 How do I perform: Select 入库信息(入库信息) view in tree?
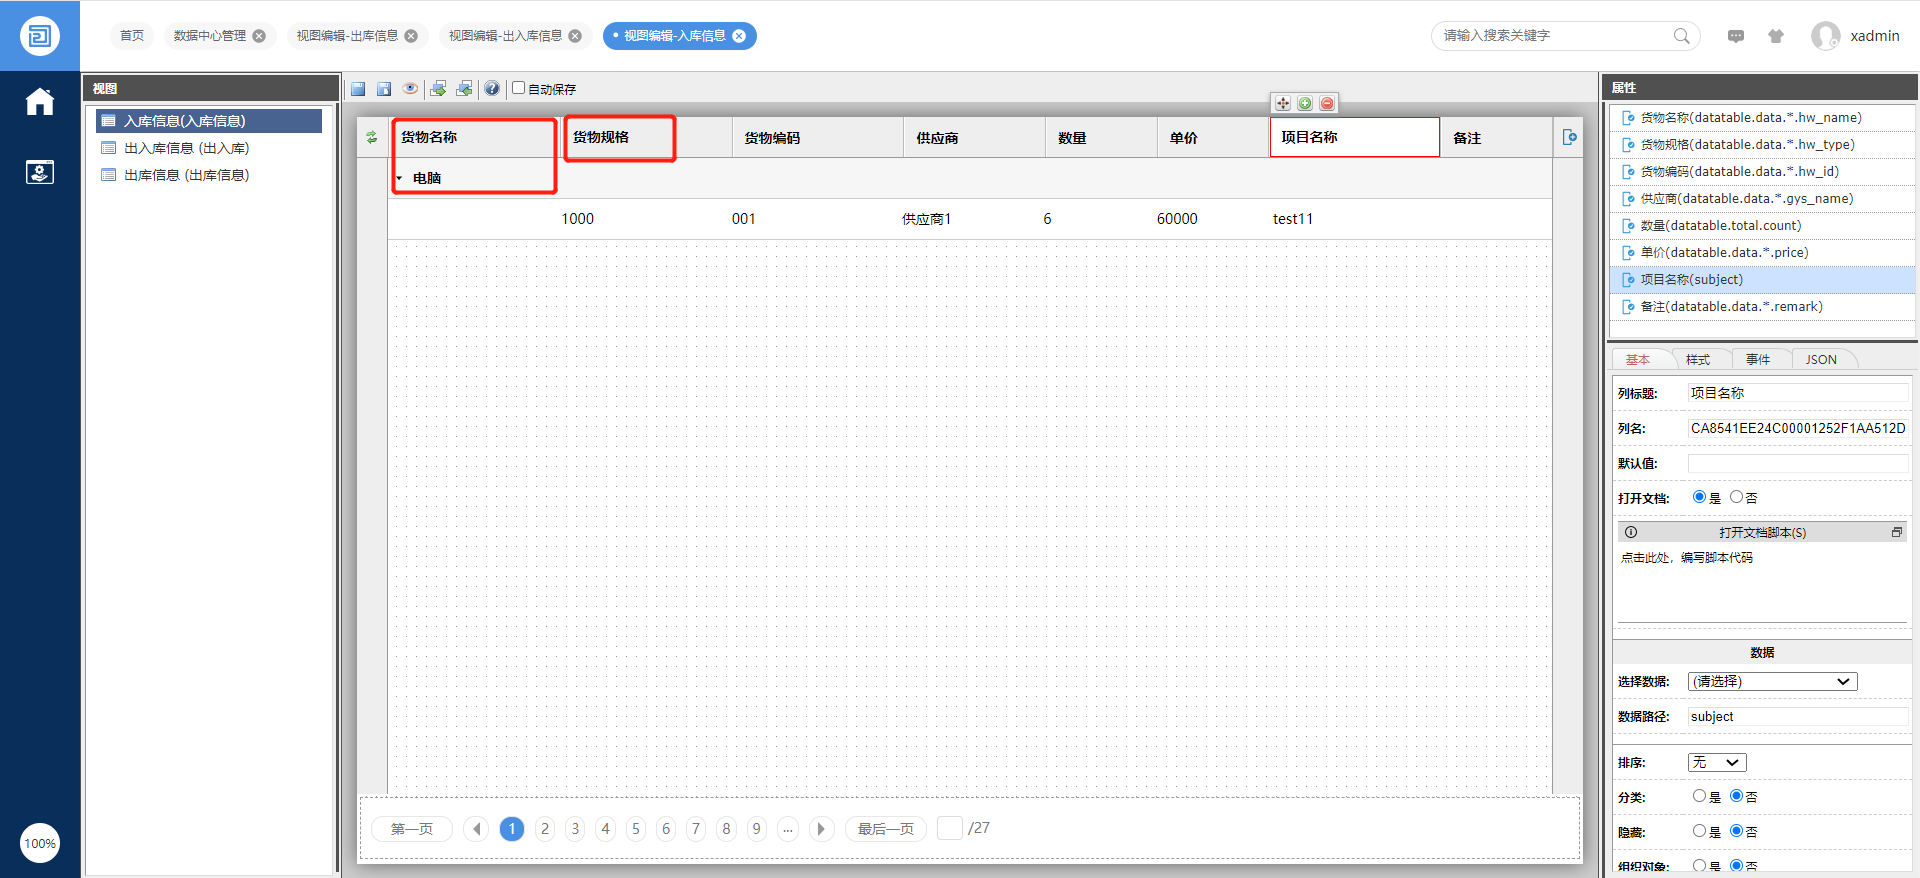[x=209, y=121]
